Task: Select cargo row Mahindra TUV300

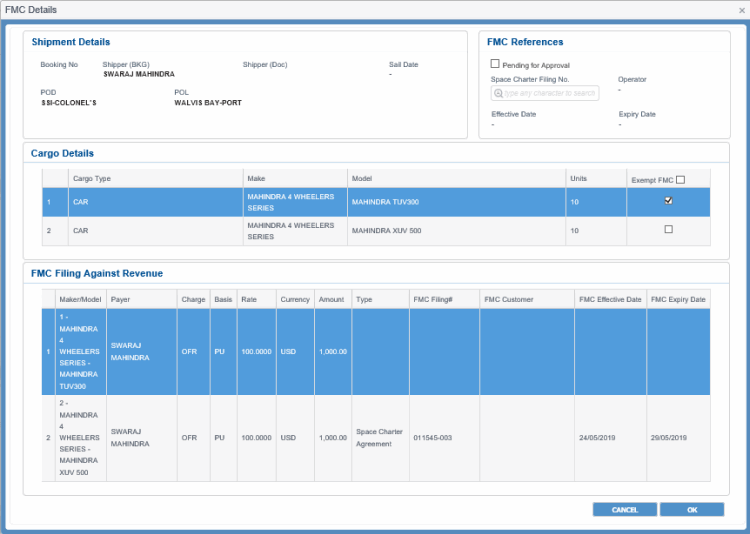Action: coord(400,202)
